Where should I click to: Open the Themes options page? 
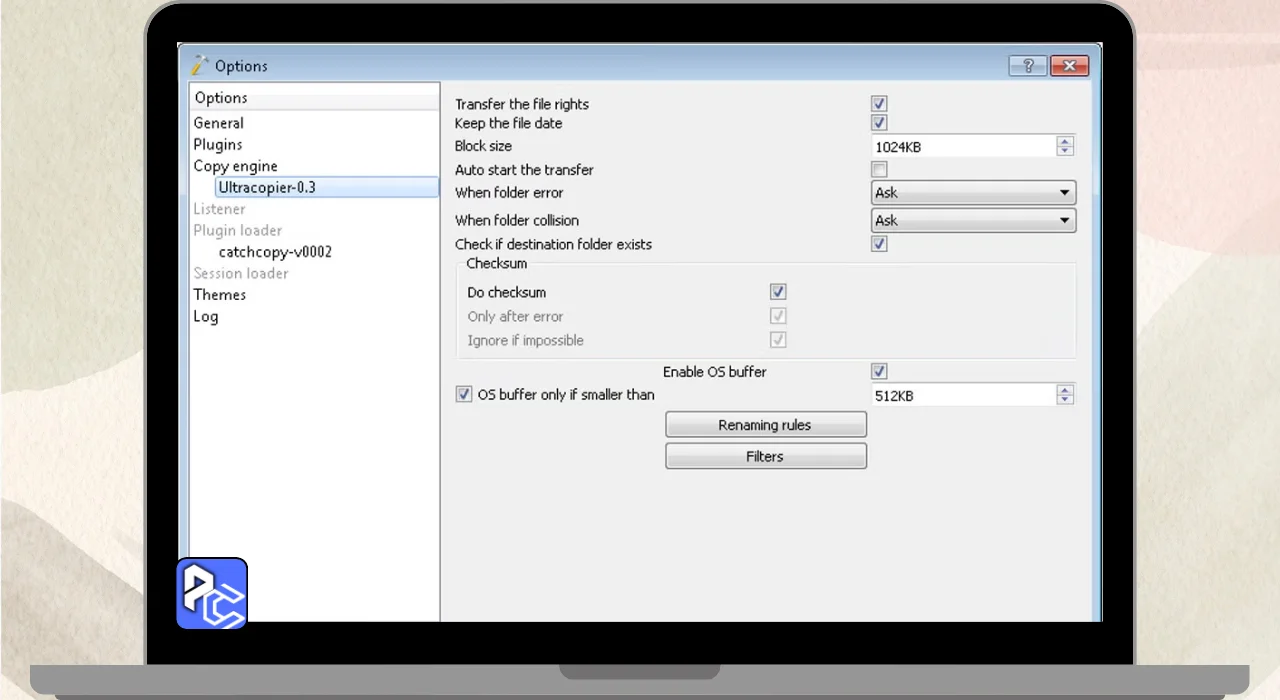tap(219, 295)
